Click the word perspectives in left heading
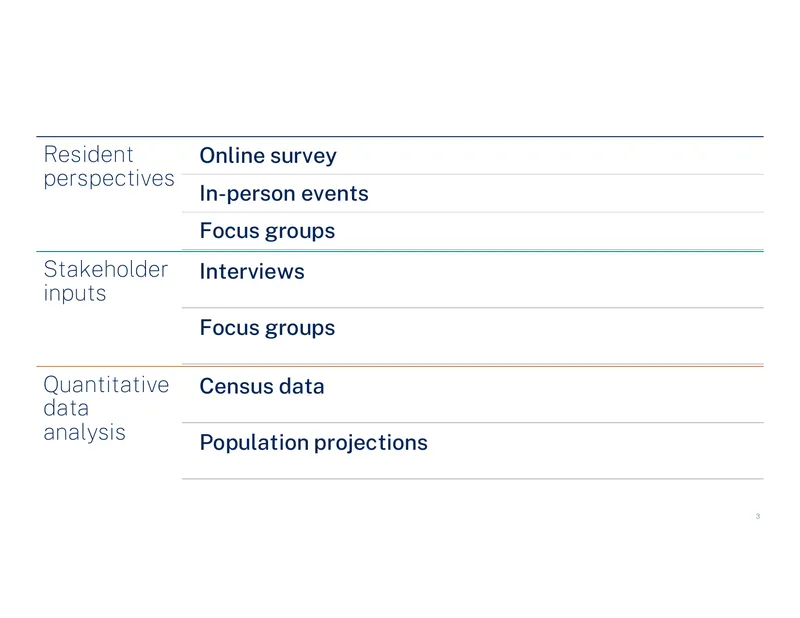 click(109, 179)
